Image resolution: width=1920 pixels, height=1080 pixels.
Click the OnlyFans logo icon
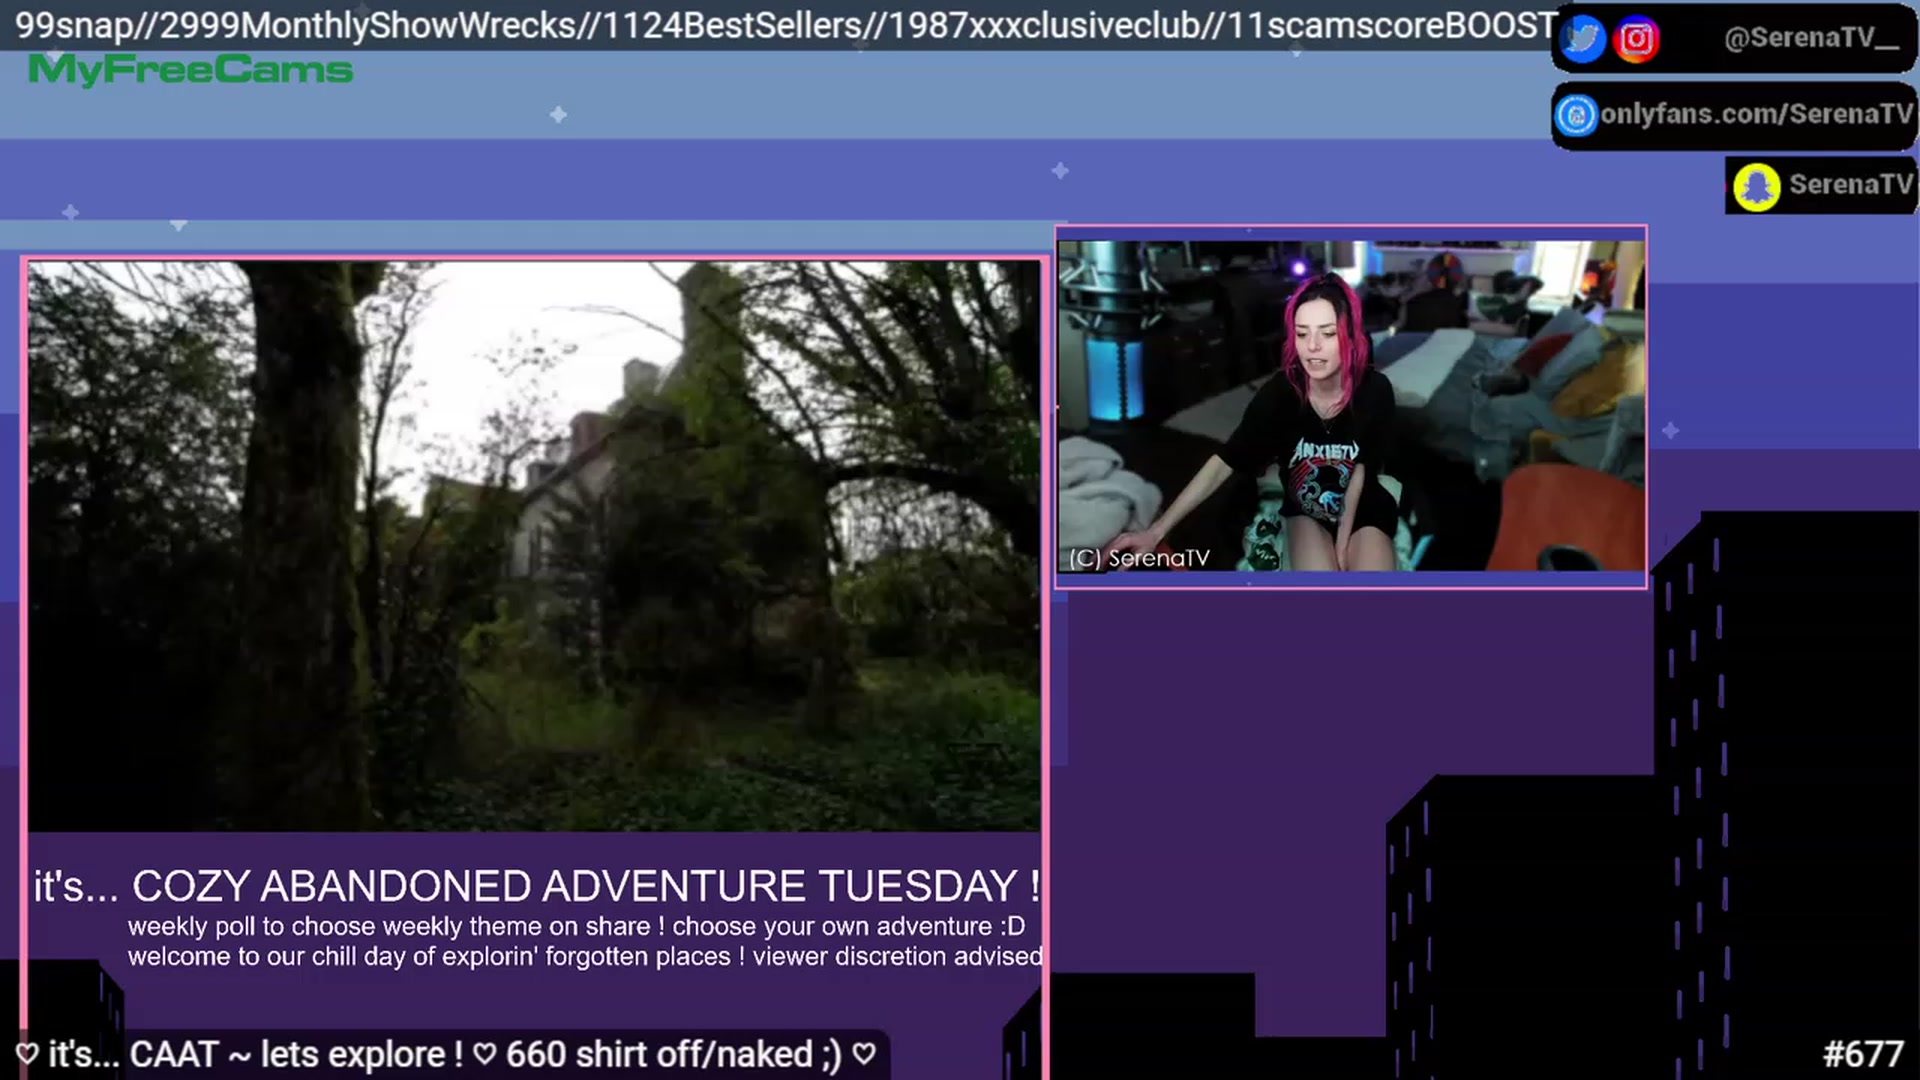(1576, 115)
